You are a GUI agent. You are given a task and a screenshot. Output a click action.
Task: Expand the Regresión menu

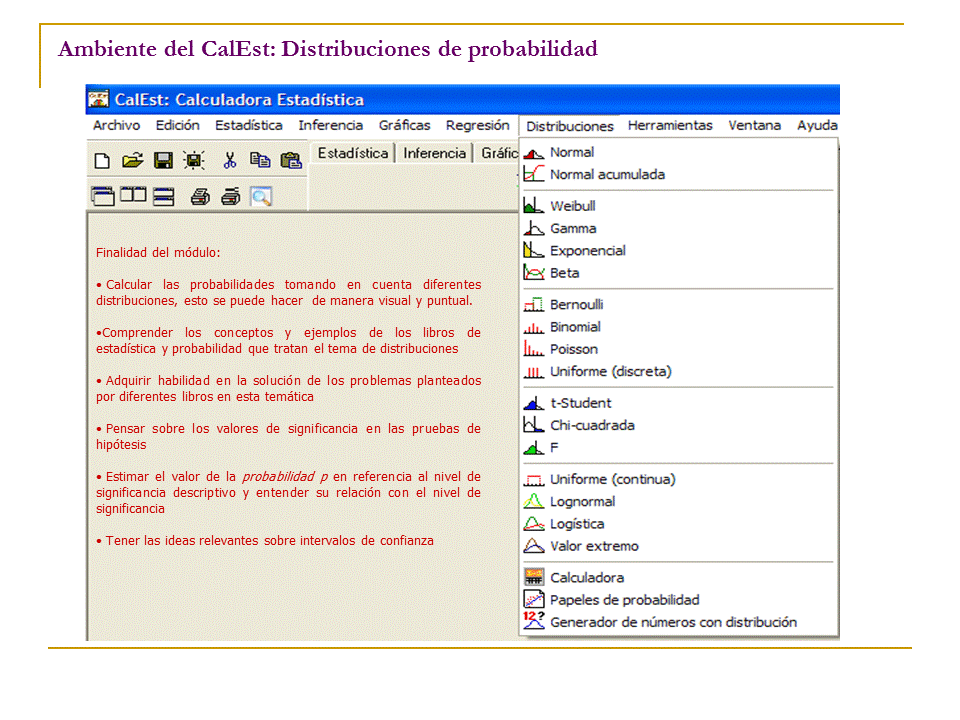(477, 125)
